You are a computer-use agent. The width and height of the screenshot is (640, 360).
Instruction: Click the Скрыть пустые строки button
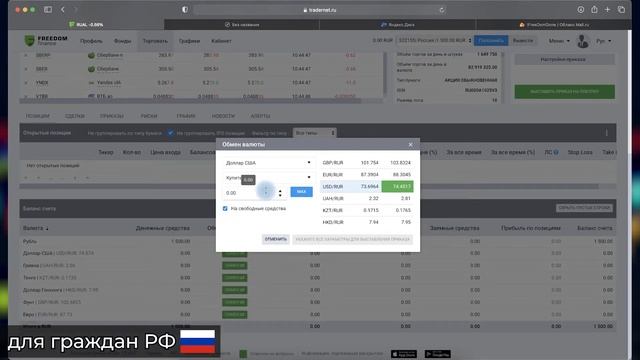tap(584, 208)
